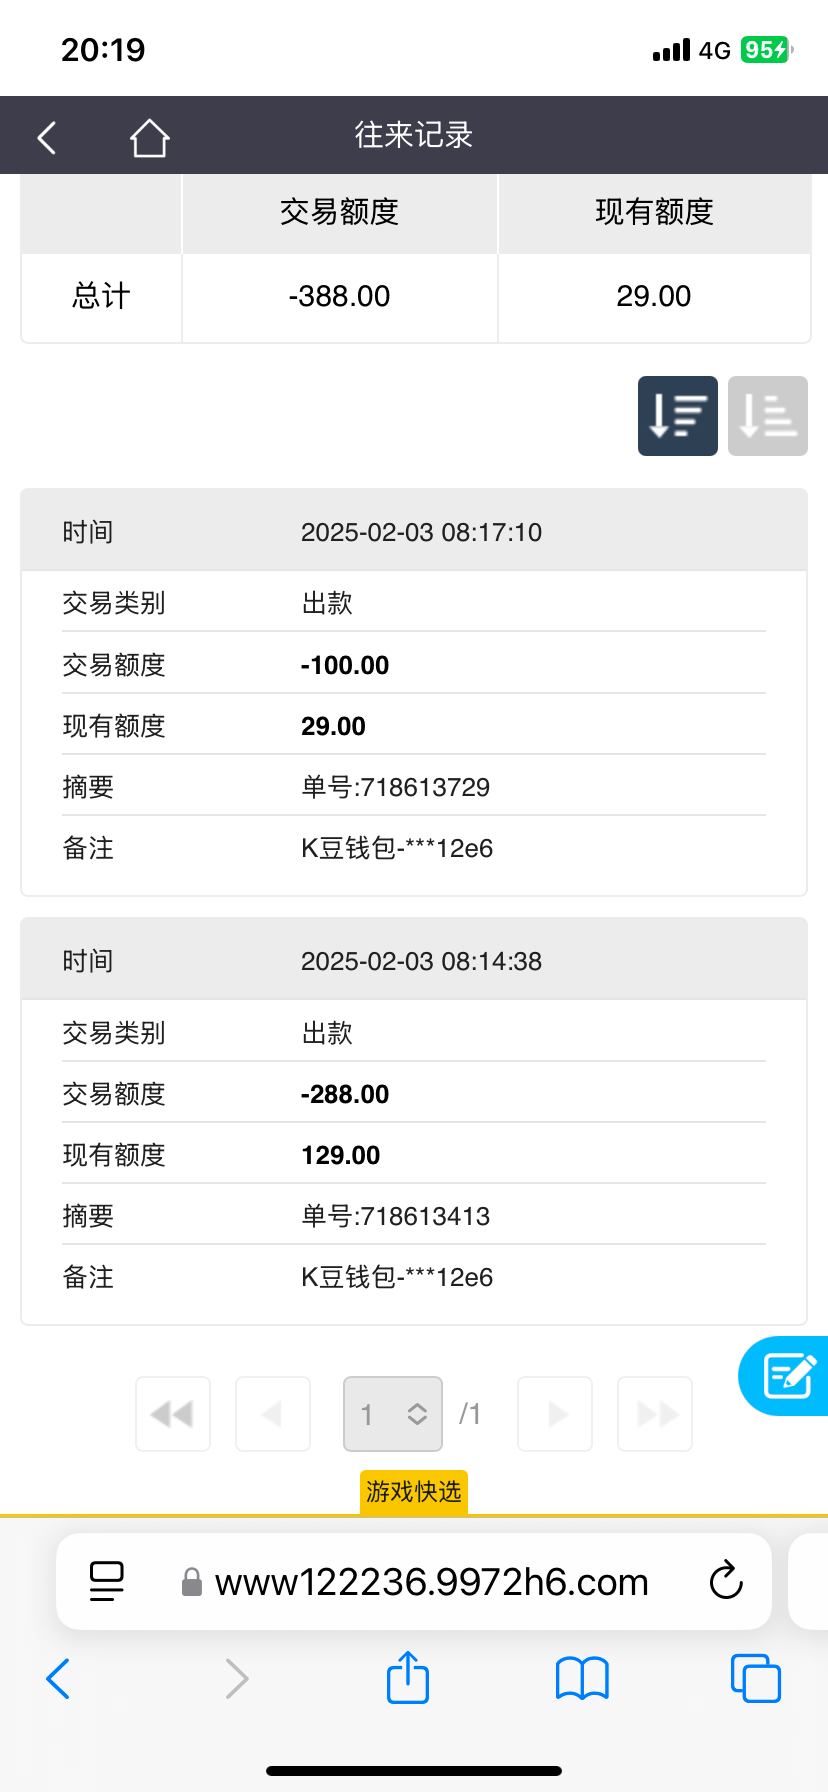Show all open Safari tabs
This screenshot has height=1792, width=828.
click(x=755, y=1678)
